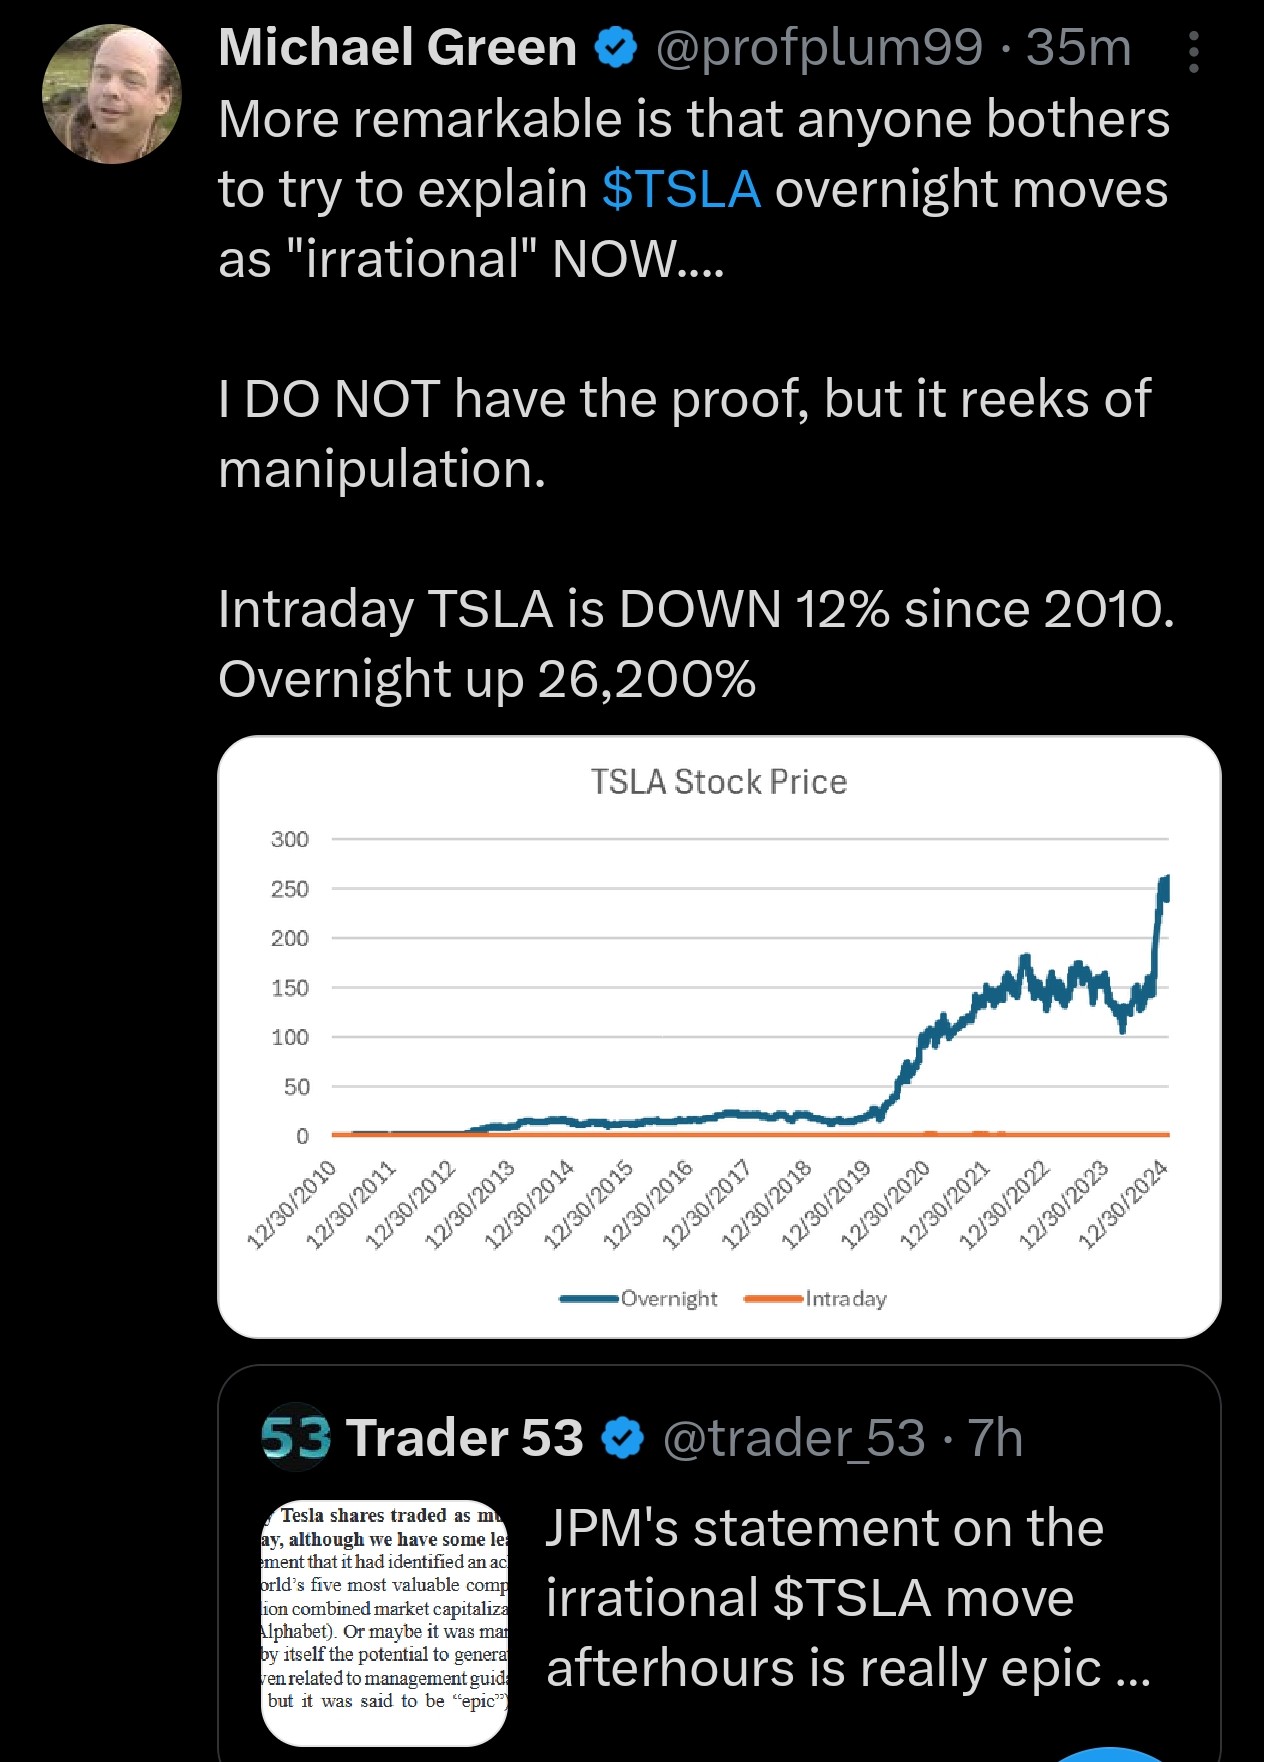Open the TSLA Stock Price chart image
Screen dimensions: 1264x1762
pos(719,1037)
